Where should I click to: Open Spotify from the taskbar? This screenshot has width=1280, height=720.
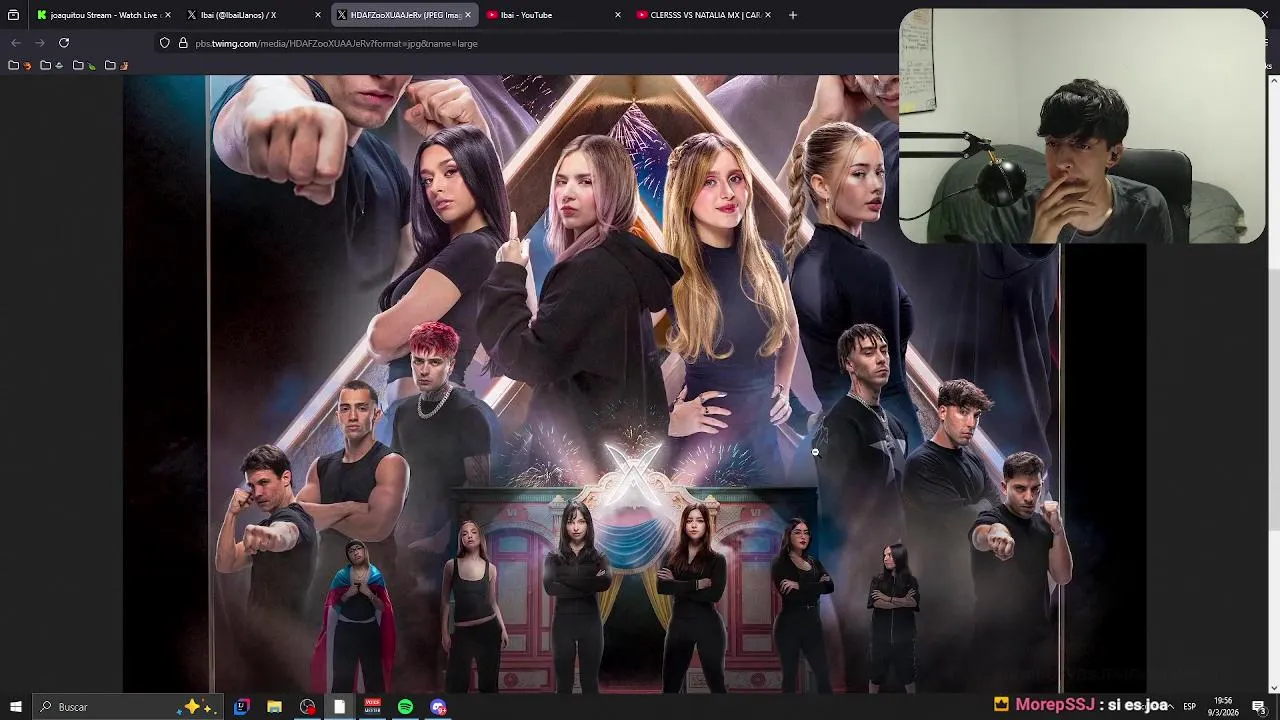[405, 707]
